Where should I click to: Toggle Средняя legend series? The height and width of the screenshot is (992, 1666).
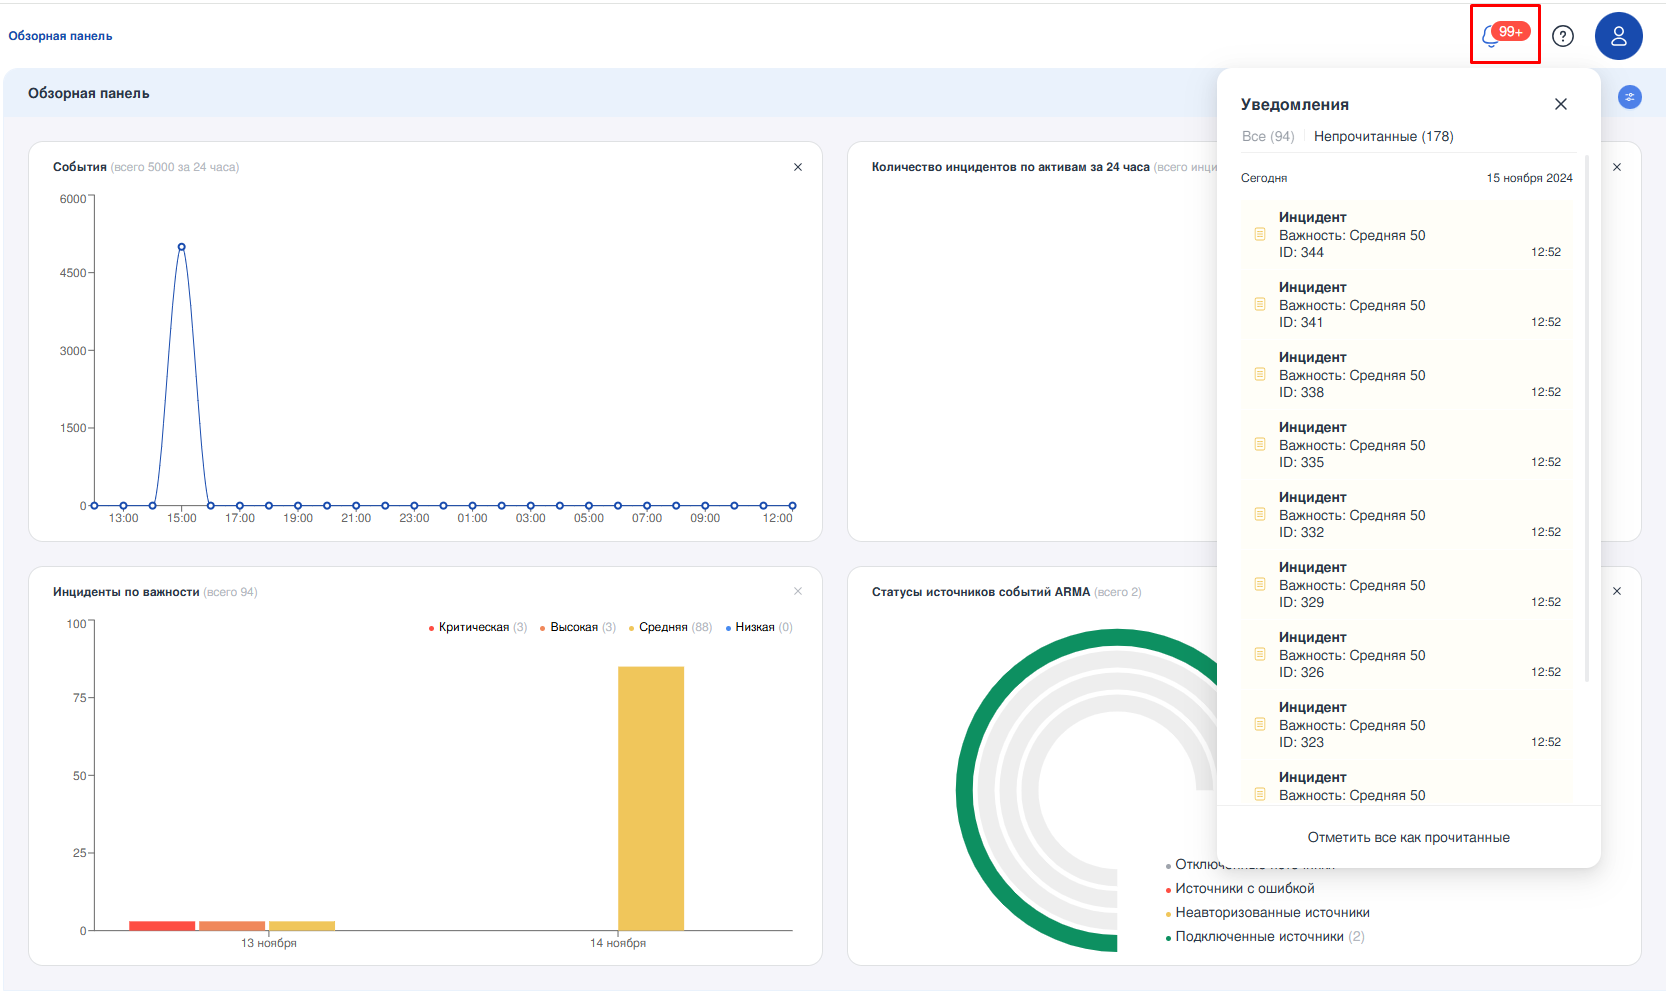663,627
